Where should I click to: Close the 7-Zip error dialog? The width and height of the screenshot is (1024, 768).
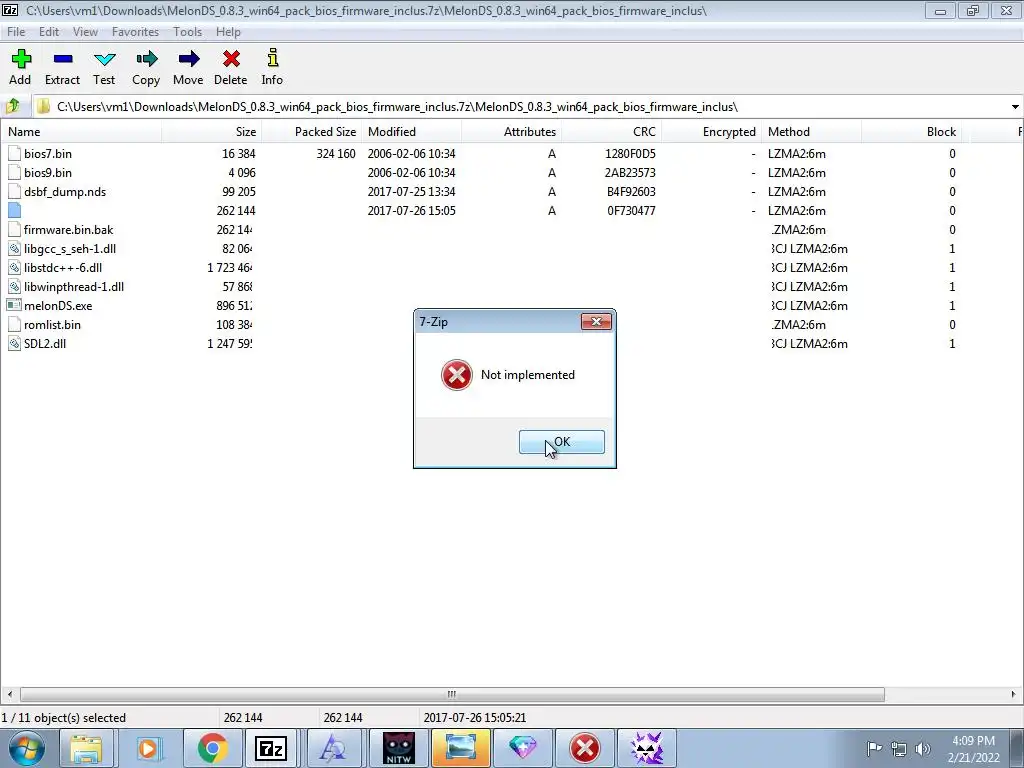pyautogui.click(x=596, y=321)
